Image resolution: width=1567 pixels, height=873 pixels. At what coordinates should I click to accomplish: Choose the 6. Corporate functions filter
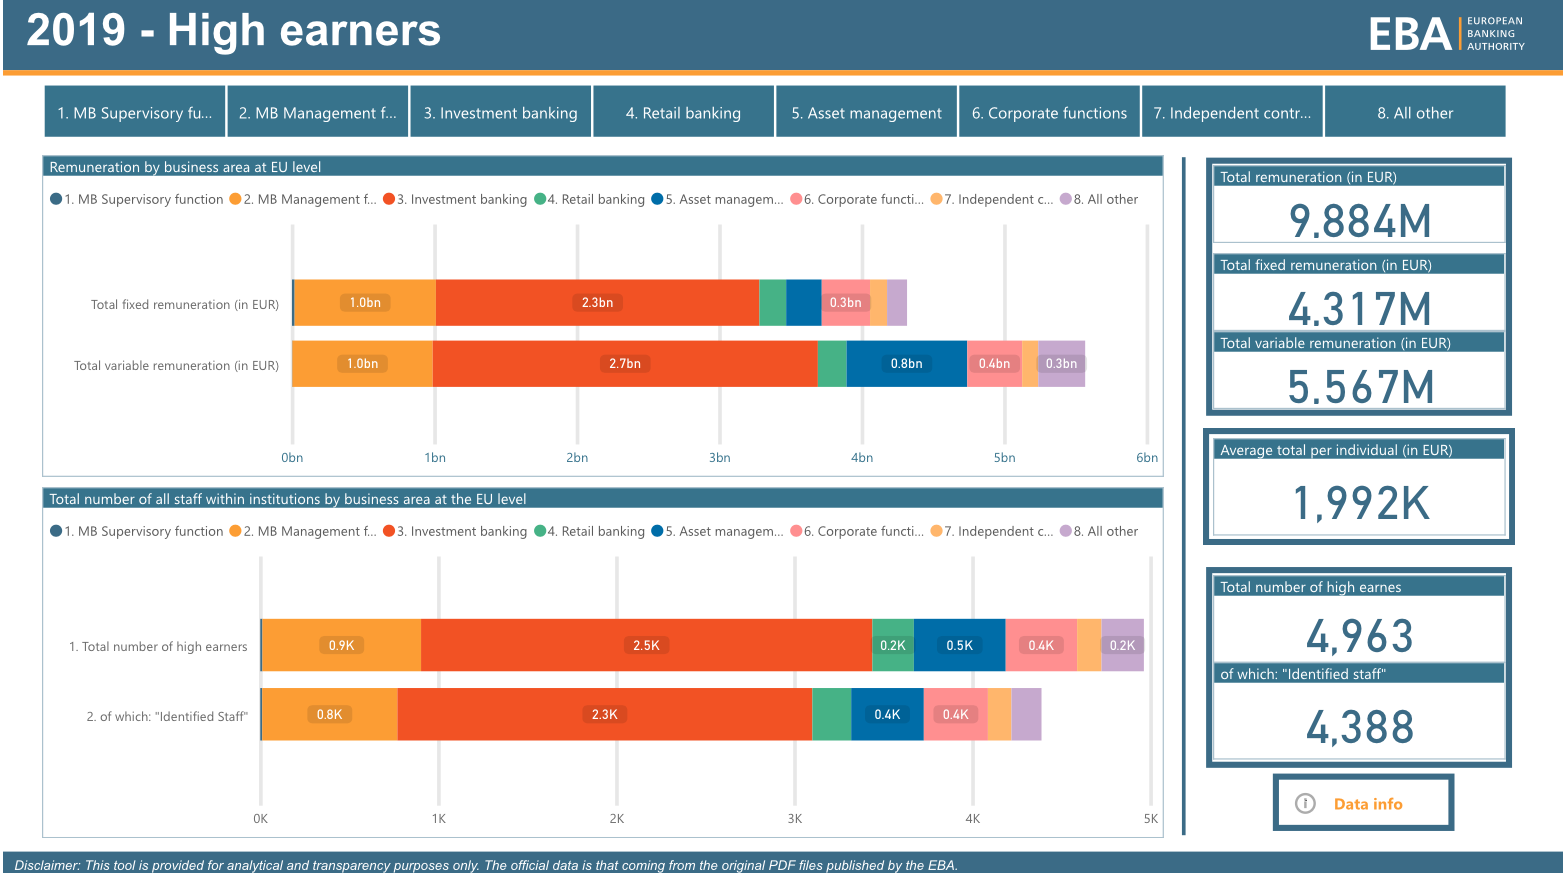coord(1049,112)
